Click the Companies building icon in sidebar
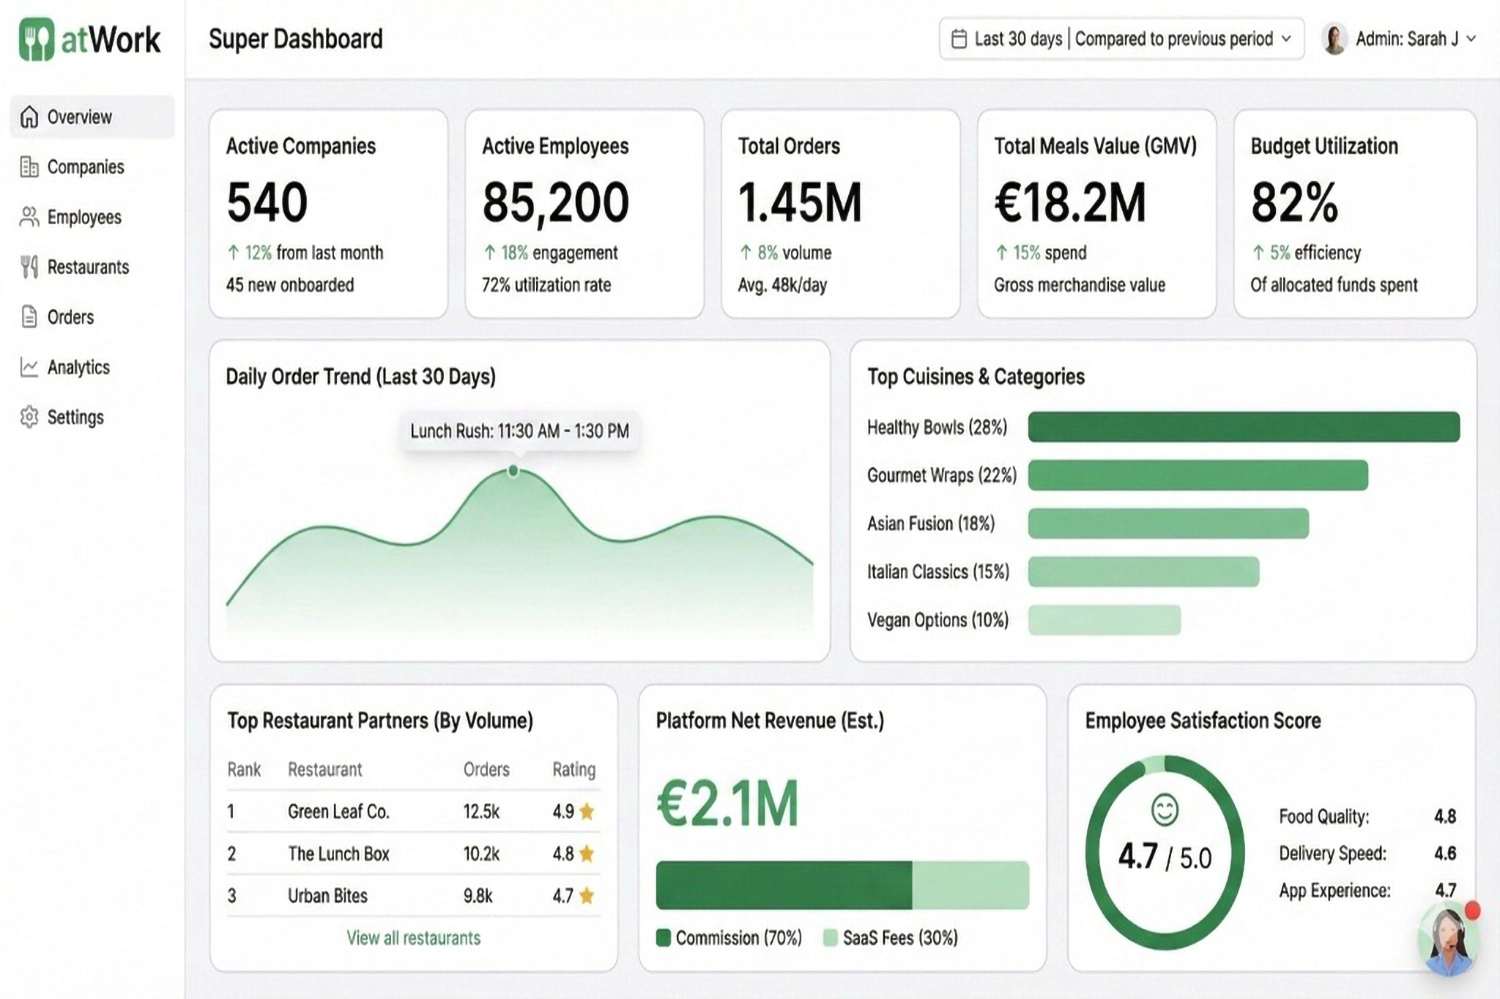The height and width of the screenshot is (999, 1500). [29, 167]
